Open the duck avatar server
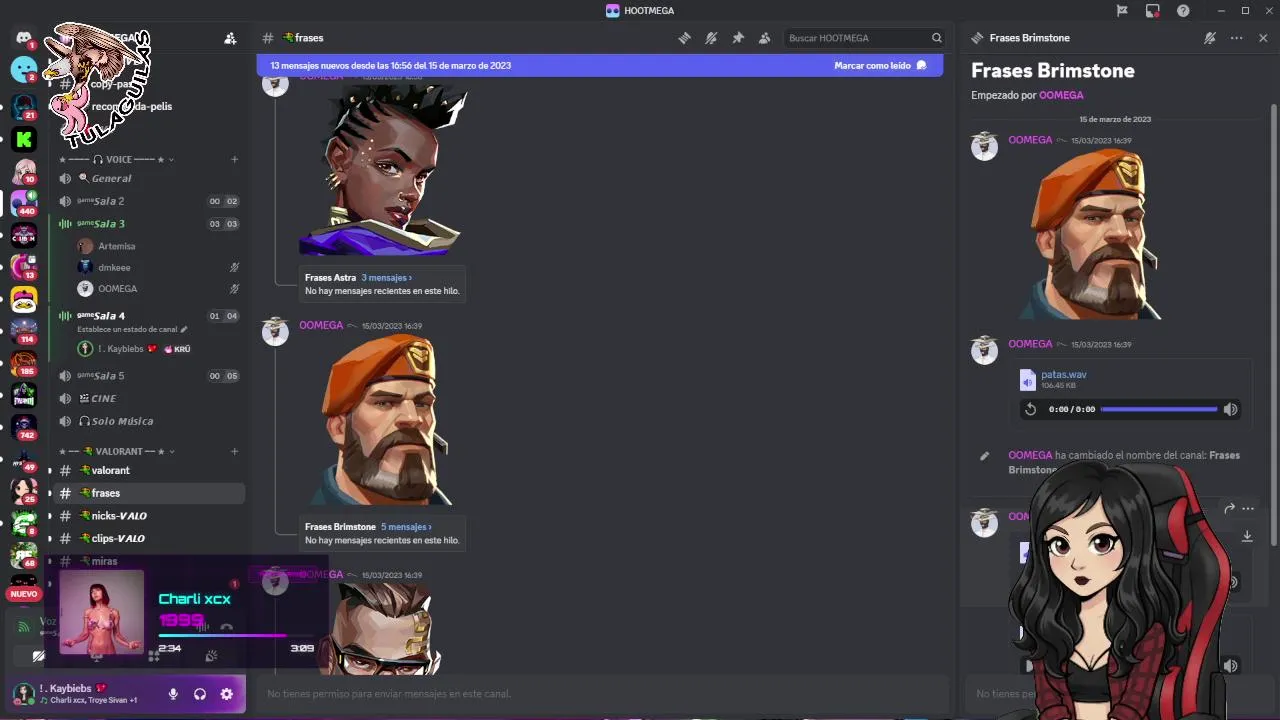This screenshot has width=1280, height=720. click(x=24, y=299)
